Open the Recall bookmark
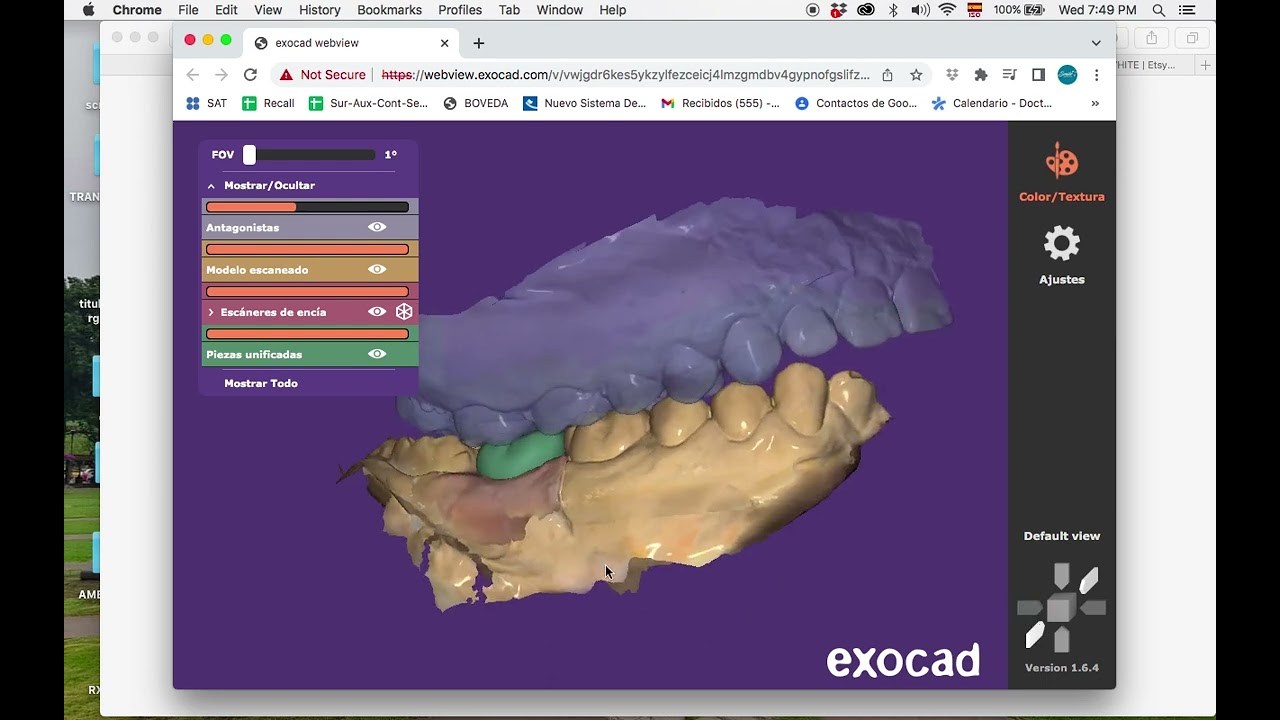This screenshot has height=720, width=1280. 269,103
